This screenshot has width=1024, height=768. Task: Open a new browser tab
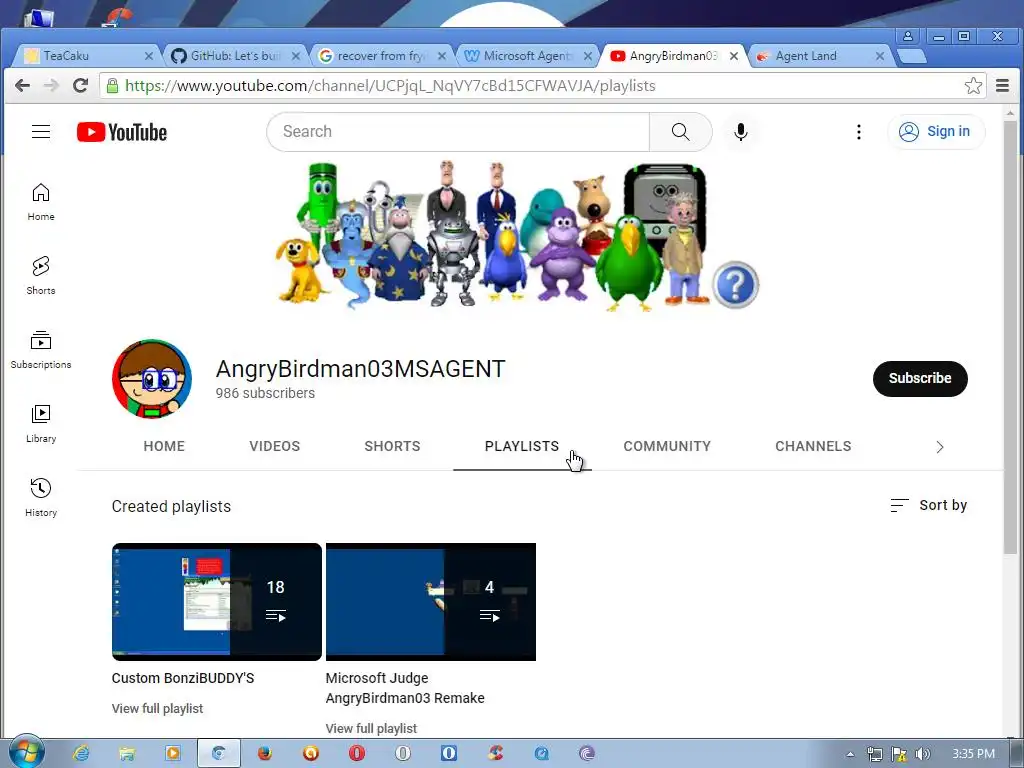coord(912,56)
